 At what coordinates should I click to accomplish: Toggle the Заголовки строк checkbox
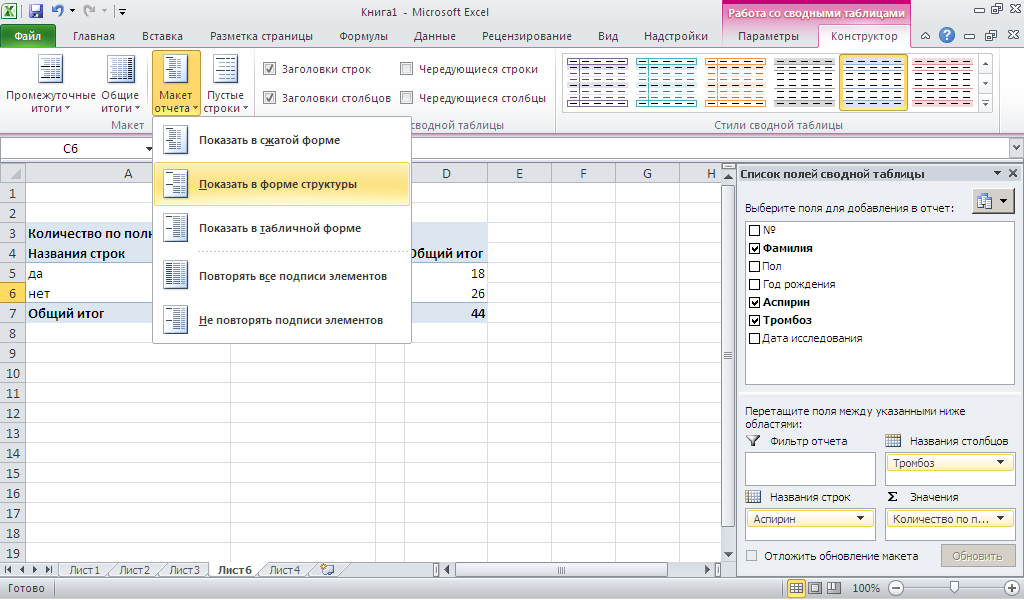pyautogui.click(x=269, y=69)
